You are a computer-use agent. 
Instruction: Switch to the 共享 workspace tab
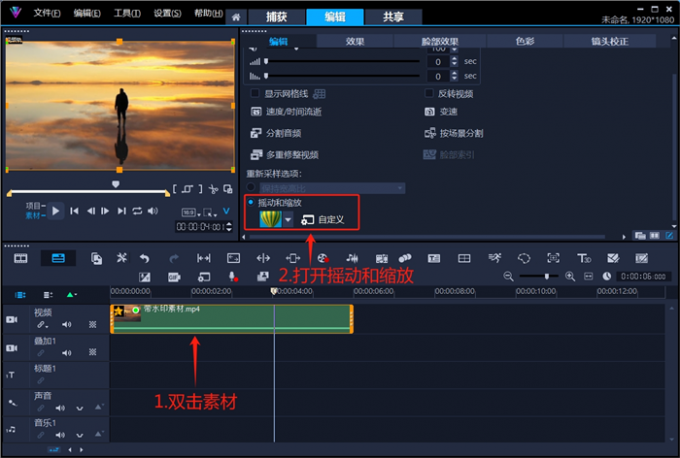393,17
